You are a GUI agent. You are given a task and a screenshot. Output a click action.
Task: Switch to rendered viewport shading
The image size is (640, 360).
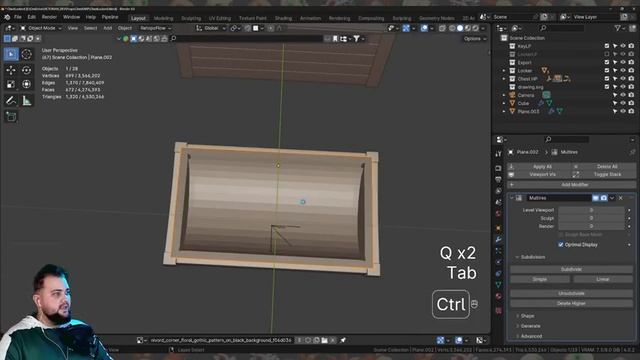pos(476,28)
